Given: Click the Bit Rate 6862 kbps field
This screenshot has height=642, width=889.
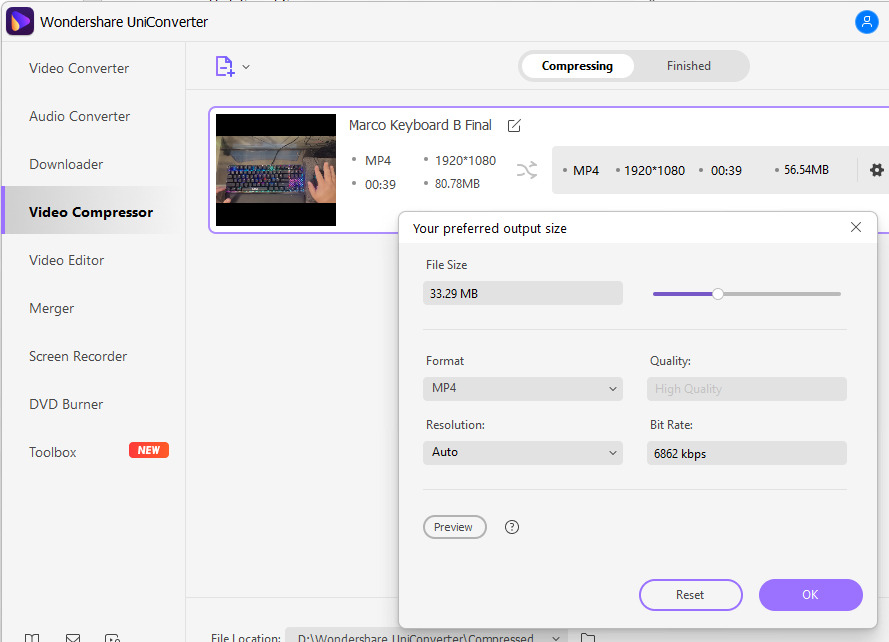Looking at the screenshot, I should coord(747,453).
